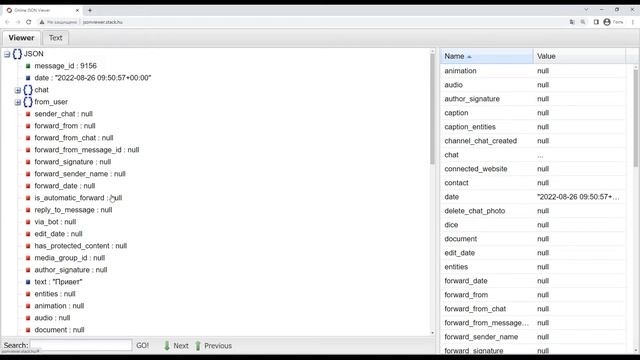Select forward_signature : null tree row

click(73, 162)
